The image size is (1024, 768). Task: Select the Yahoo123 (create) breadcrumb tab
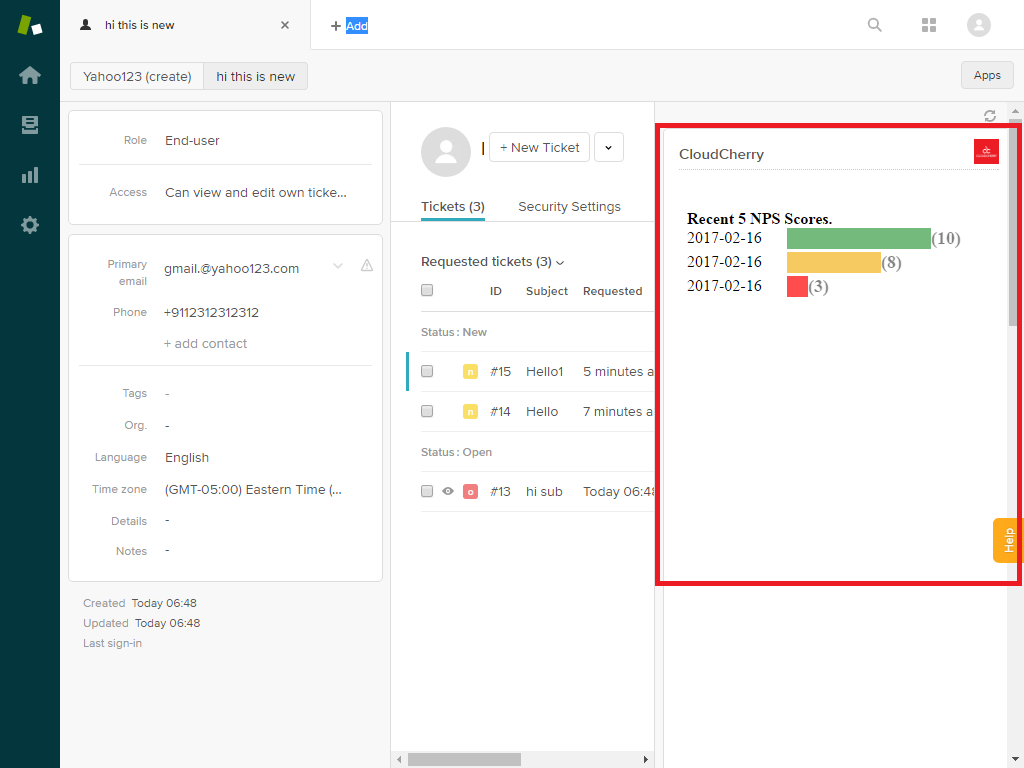(137, 76)
